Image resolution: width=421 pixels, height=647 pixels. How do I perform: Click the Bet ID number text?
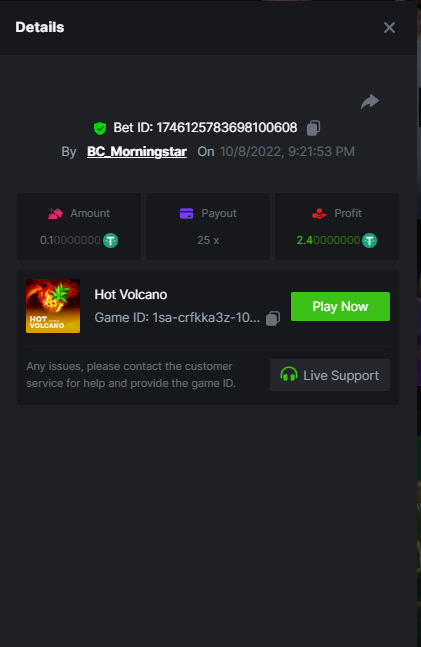pos(227,128)
